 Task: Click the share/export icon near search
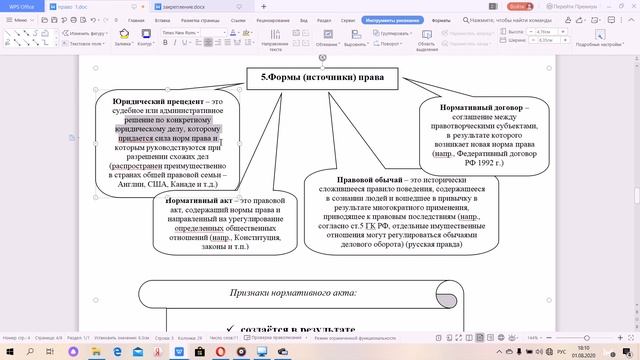(x=580, y=20)
